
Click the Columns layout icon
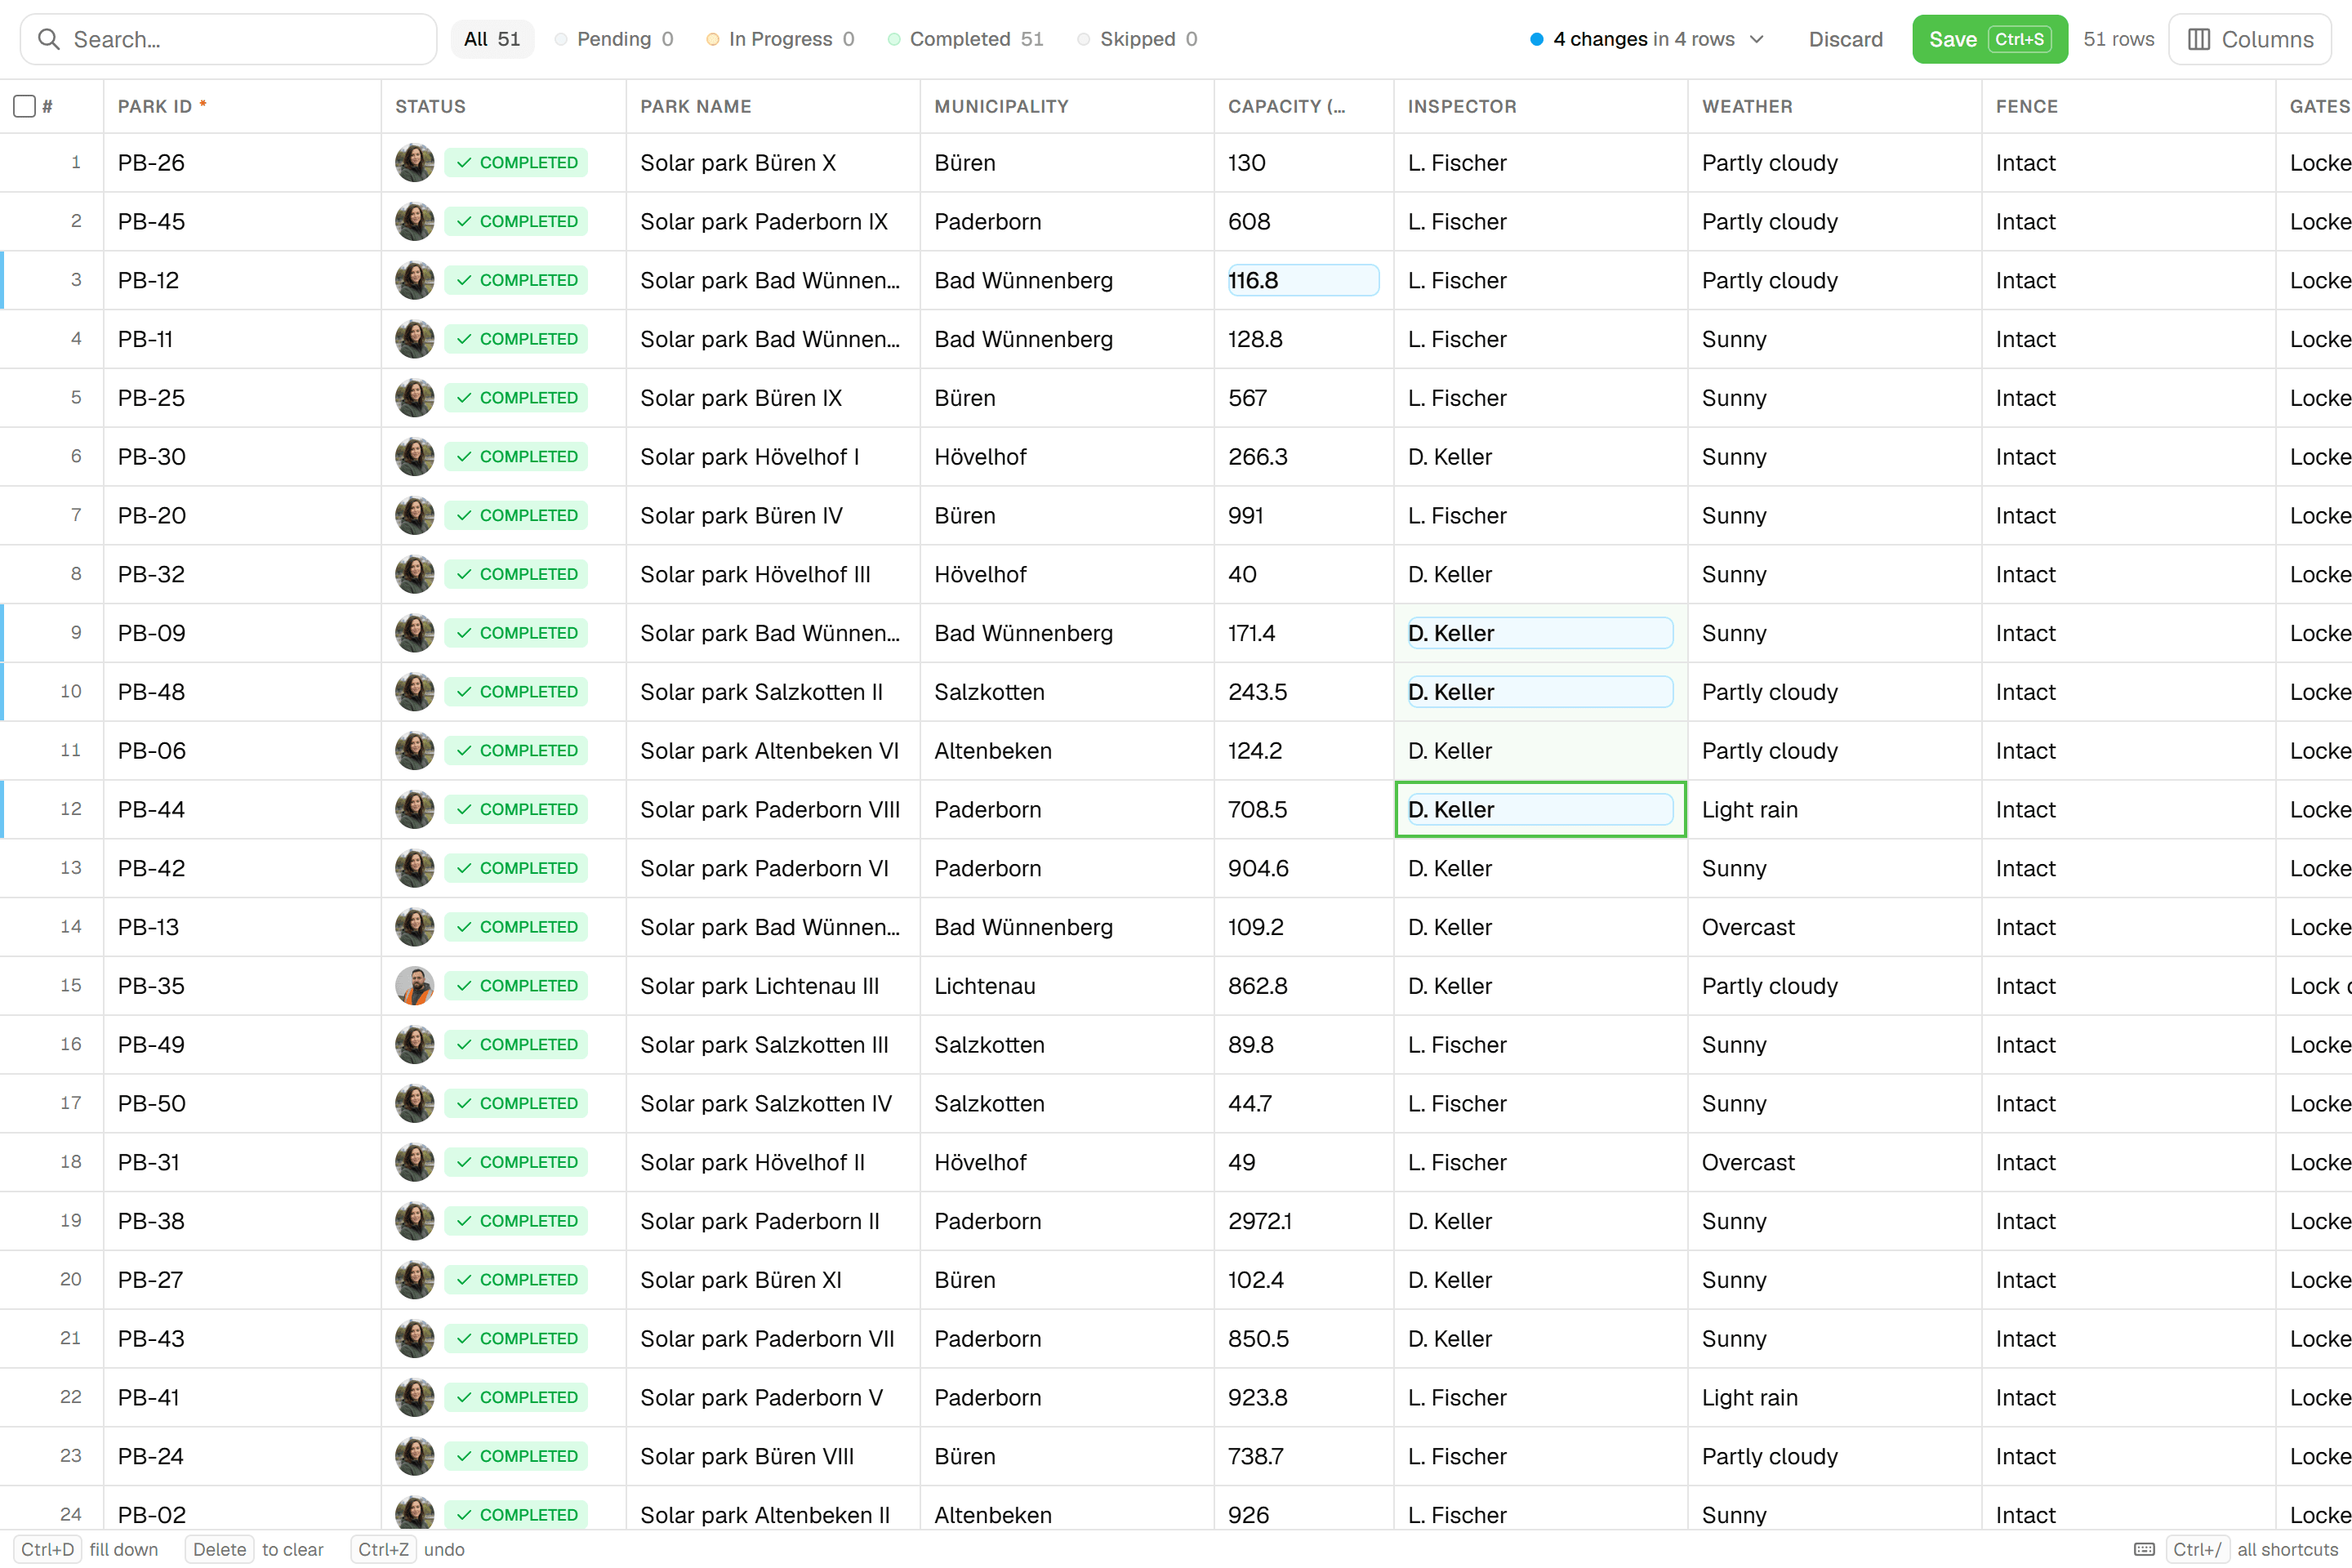click(x=2199, y=39)
